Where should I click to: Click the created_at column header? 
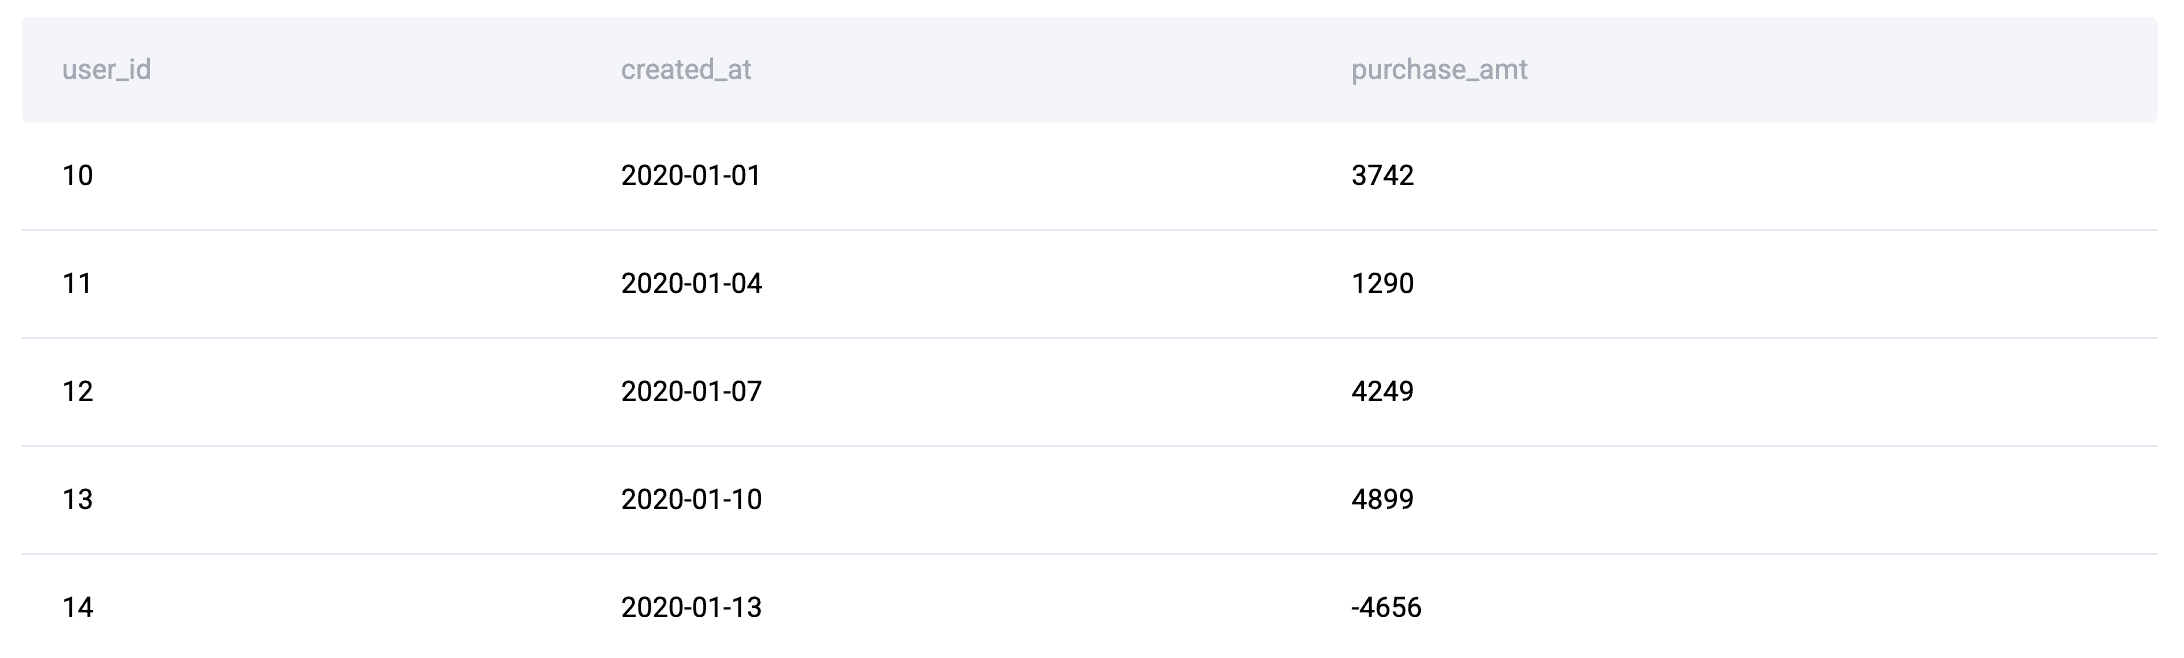686,70
